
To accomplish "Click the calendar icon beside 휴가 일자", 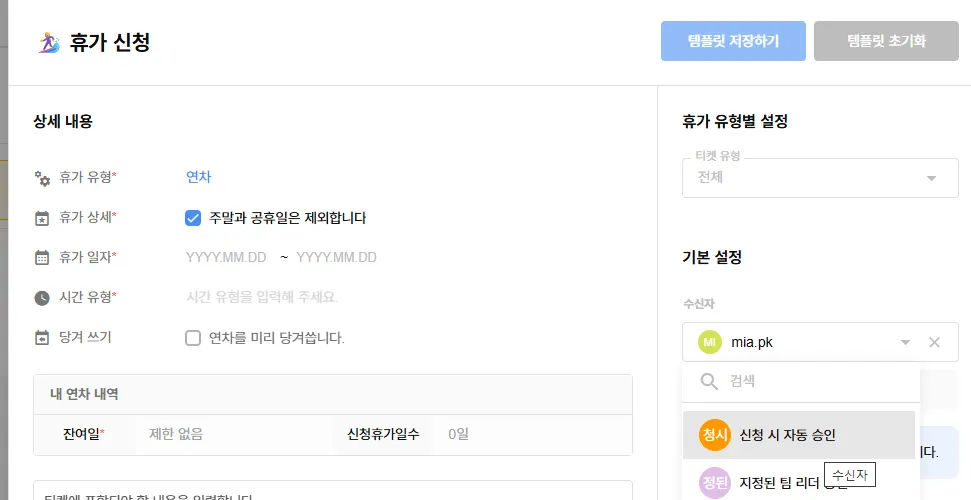I will click(41, 258).
